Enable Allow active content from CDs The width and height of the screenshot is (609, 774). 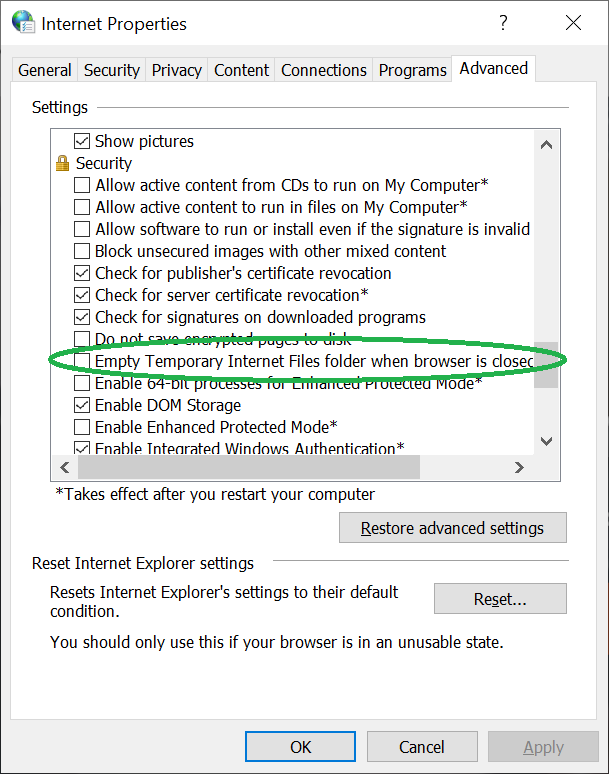pyautogui.click(x=82, y=185)
